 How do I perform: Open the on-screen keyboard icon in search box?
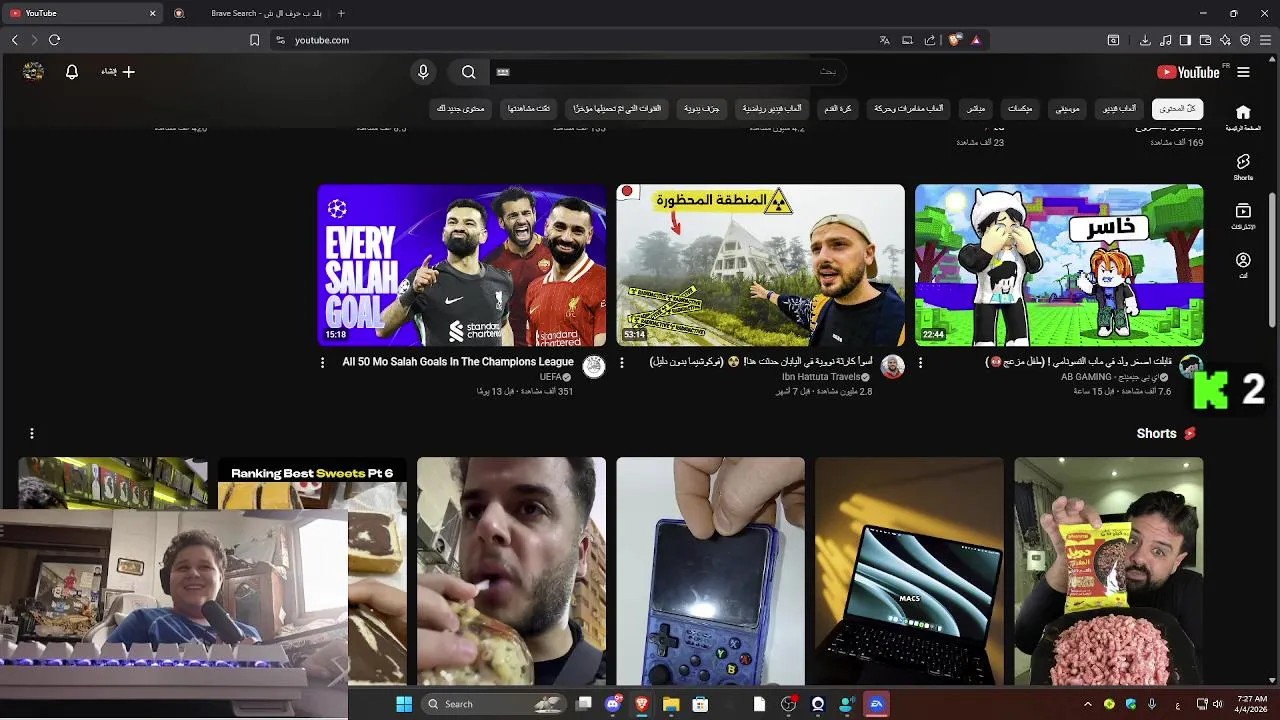(503, 72)
